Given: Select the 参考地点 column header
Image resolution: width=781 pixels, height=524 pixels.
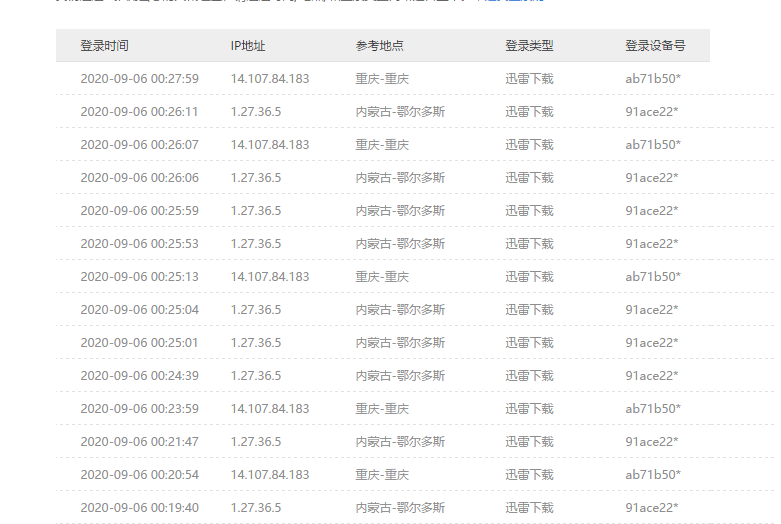Looking at the screenshot, I should tap(379, 46).
